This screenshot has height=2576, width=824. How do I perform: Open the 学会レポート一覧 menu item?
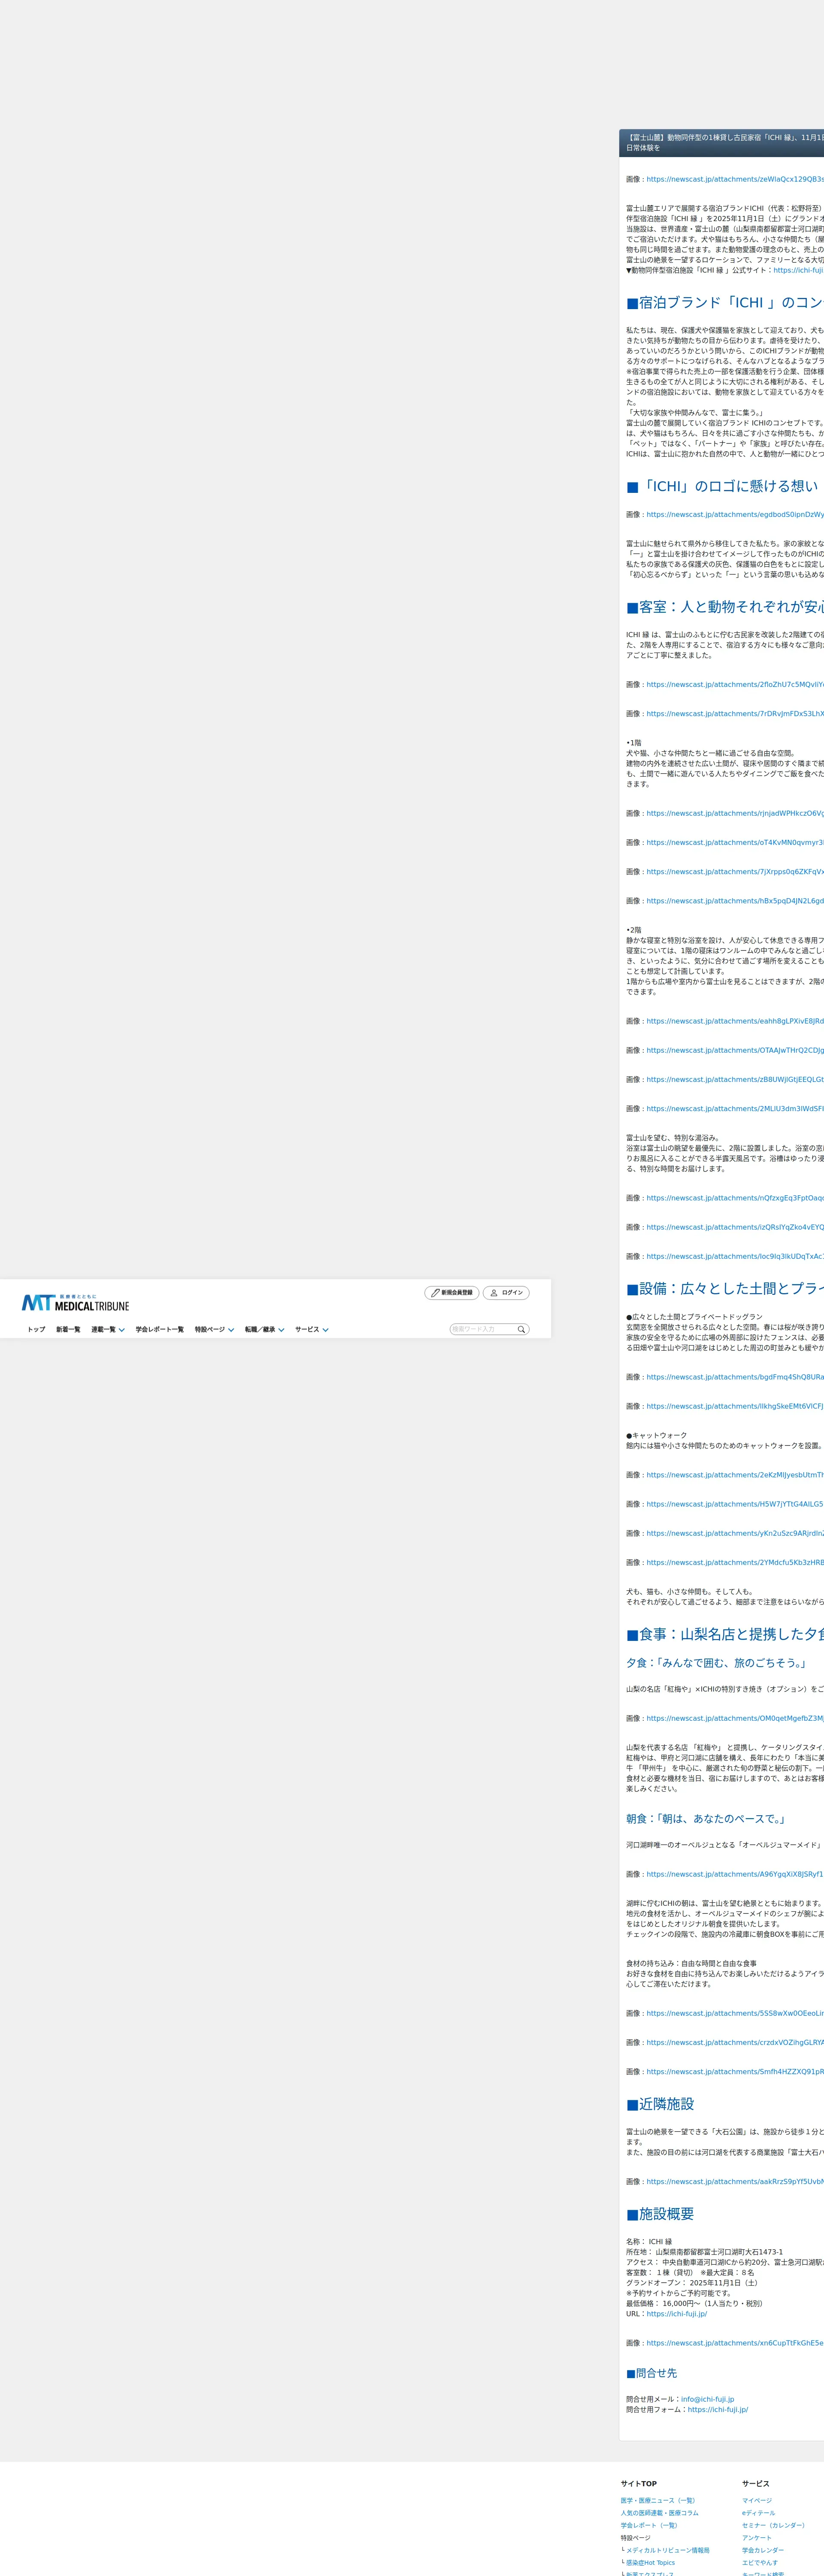(x=160, y=1330)
